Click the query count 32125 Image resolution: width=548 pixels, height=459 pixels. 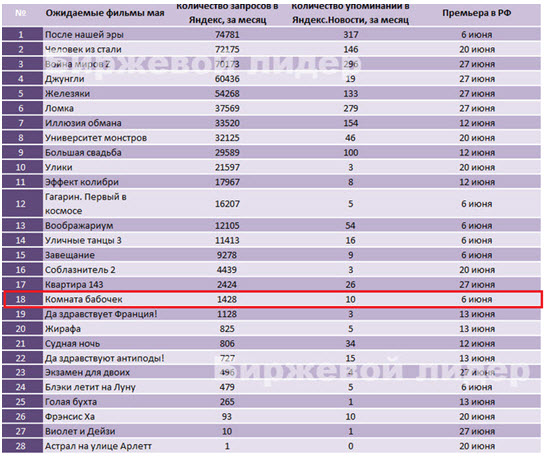pyautogui.click(x=227, y=138)
